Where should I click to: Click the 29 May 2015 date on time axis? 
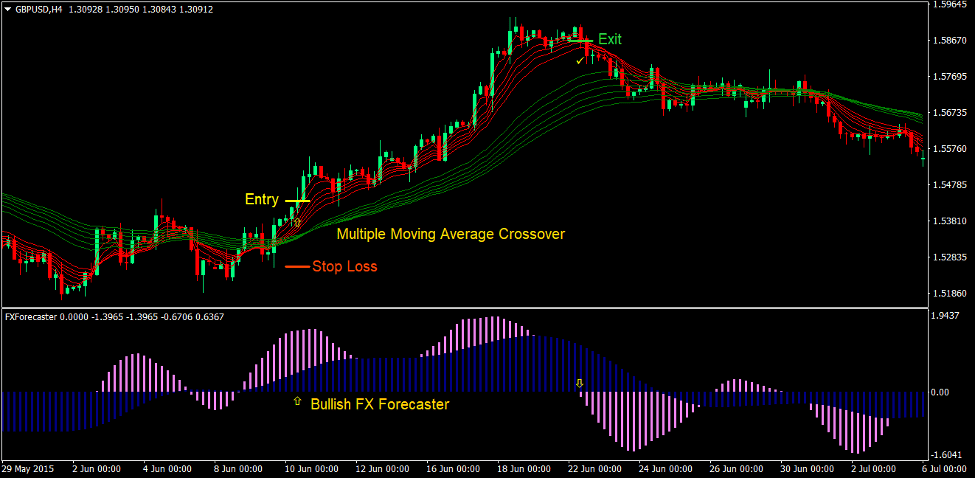27,468
